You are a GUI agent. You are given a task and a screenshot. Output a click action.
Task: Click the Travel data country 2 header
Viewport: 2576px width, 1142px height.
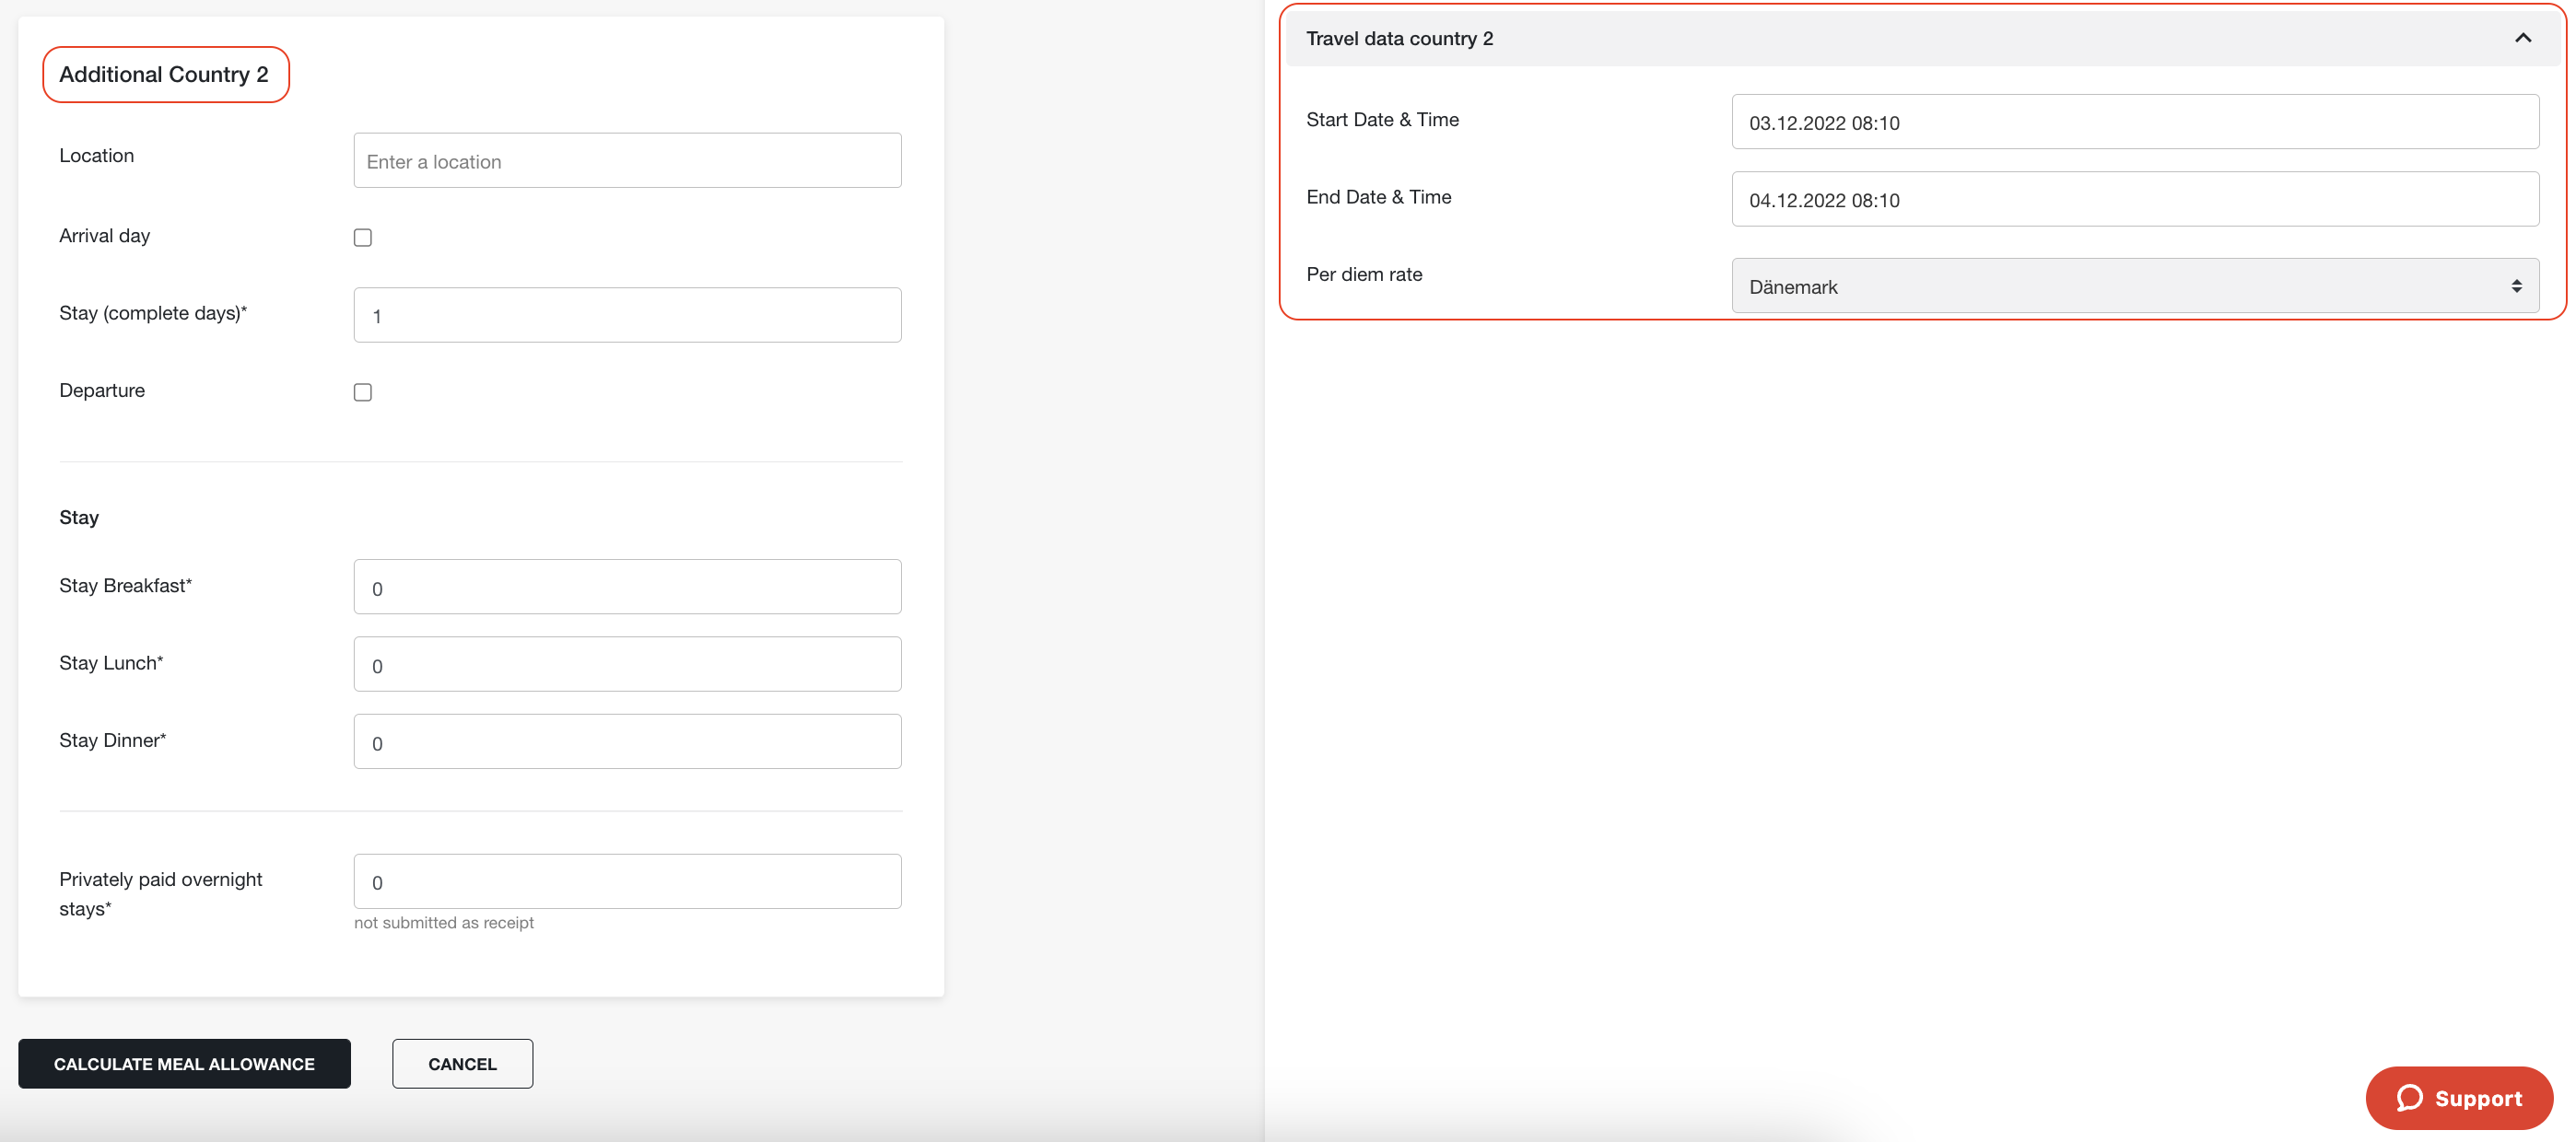point(1921,38)
